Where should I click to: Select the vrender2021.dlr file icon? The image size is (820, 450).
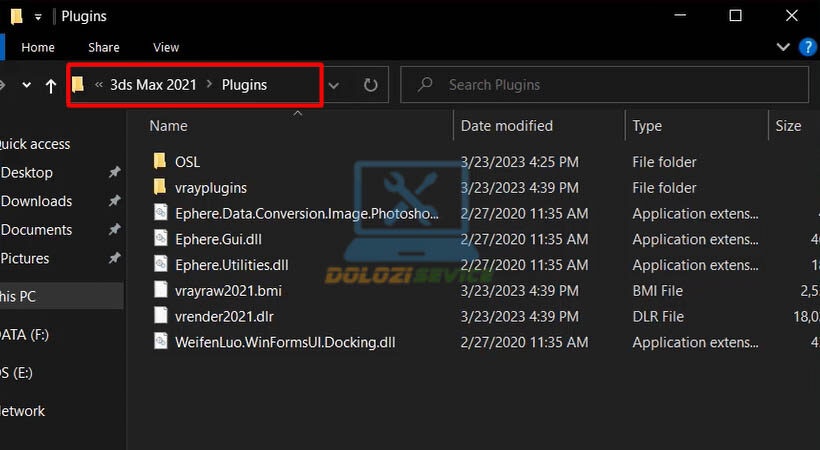[x=161, y=316]
